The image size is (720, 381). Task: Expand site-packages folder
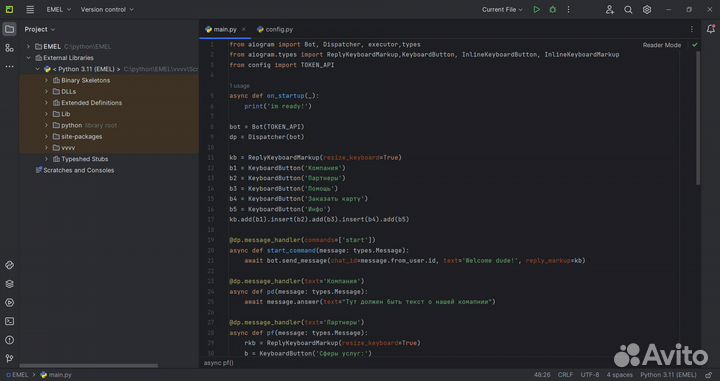[46, 136]
